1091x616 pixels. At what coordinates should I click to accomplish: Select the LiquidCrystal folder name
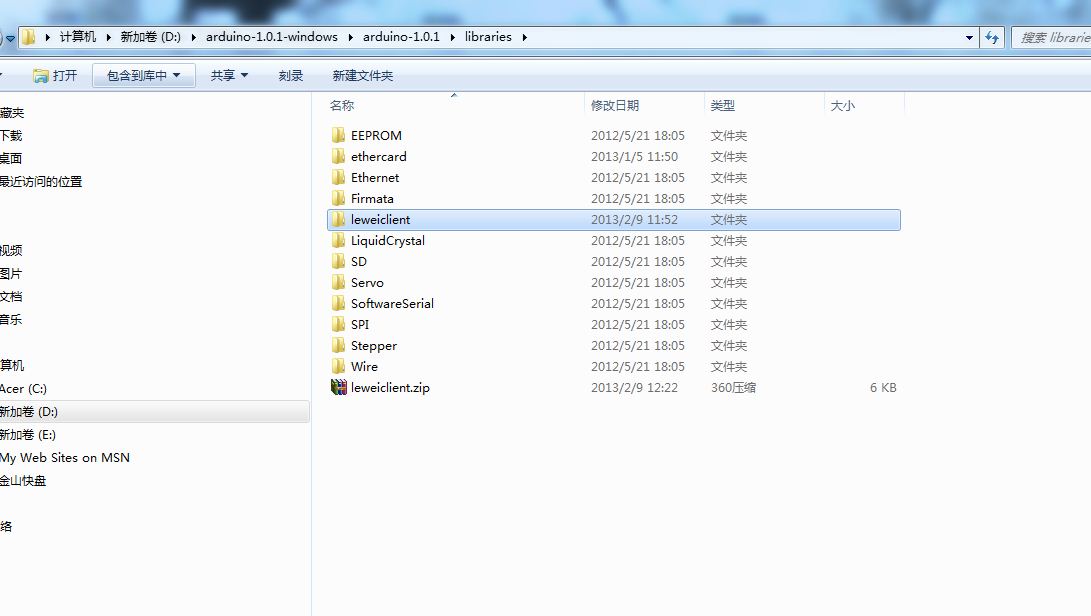click(388, 240)
